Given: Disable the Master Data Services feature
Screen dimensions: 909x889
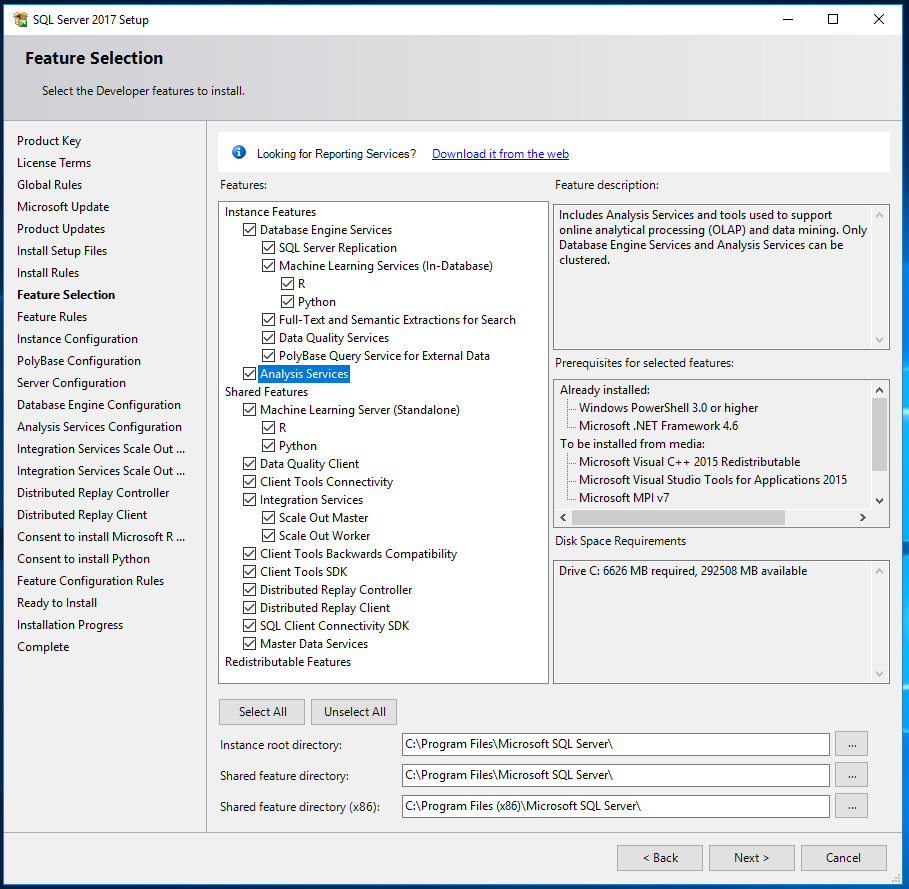Looking at the screenshot, I should tap(250, 644).
